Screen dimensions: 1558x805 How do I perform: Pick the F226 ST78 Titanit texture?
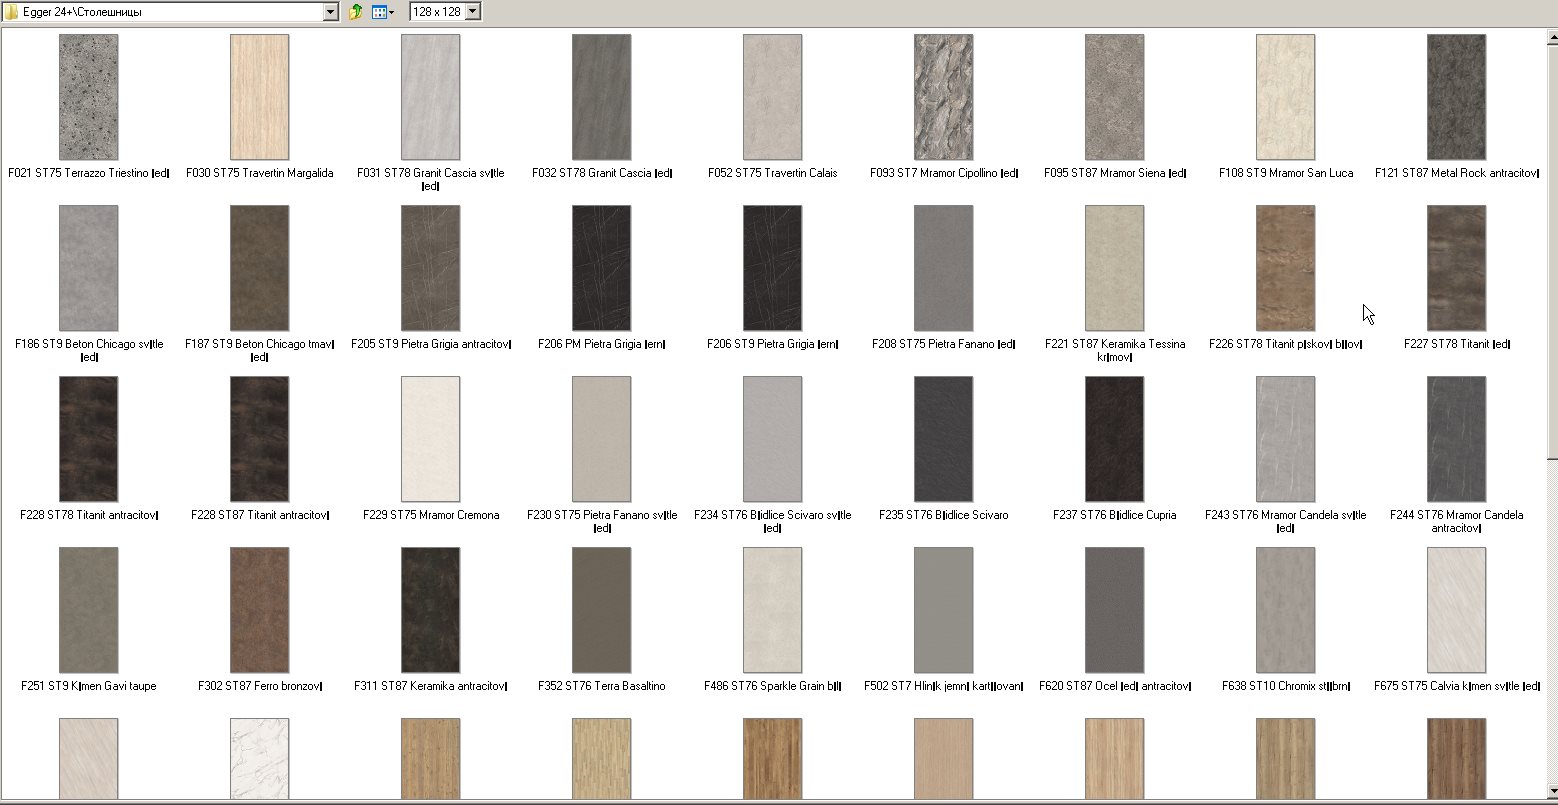1285,268
